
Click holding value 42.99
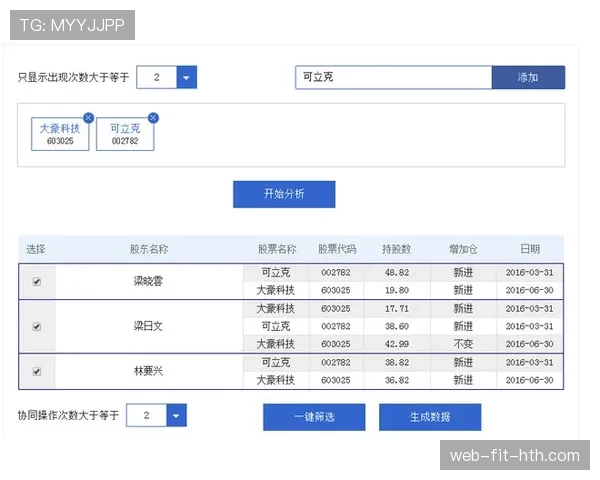(397, 344)
